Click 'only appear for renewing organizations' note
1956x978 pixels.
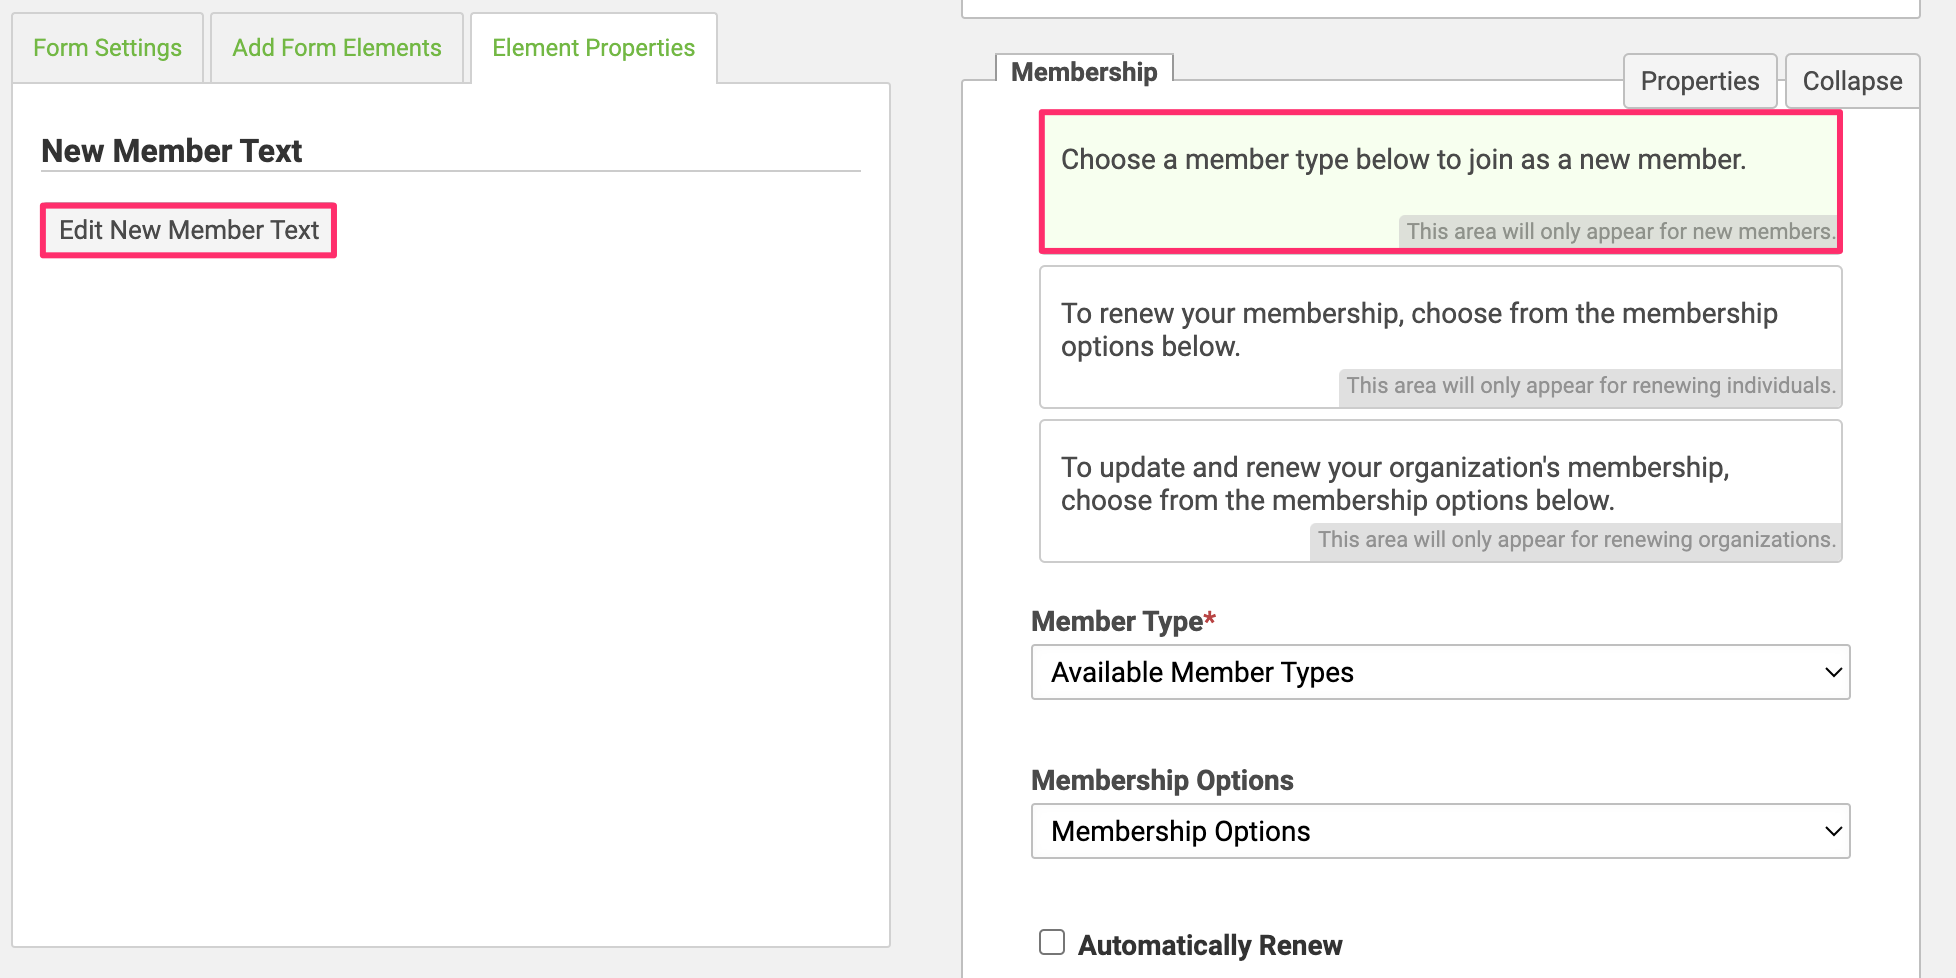[1576, 539]
